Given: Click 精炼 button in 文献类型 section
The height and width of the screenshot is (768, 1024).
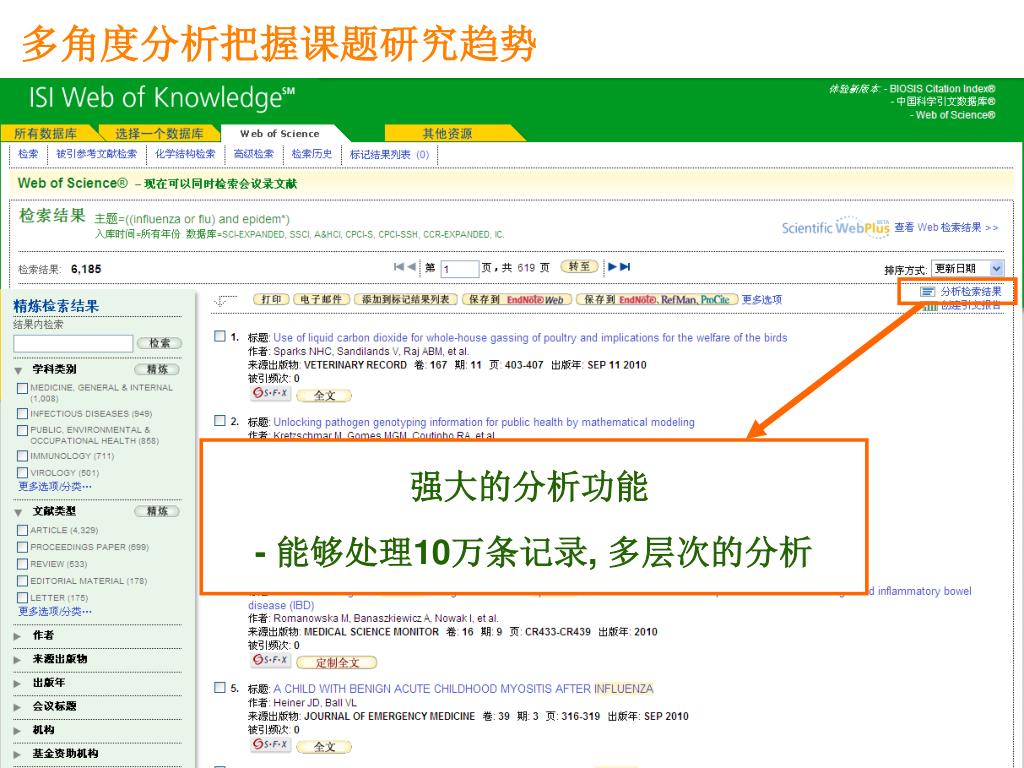Looking at the screenshot, I should point(157,511).
